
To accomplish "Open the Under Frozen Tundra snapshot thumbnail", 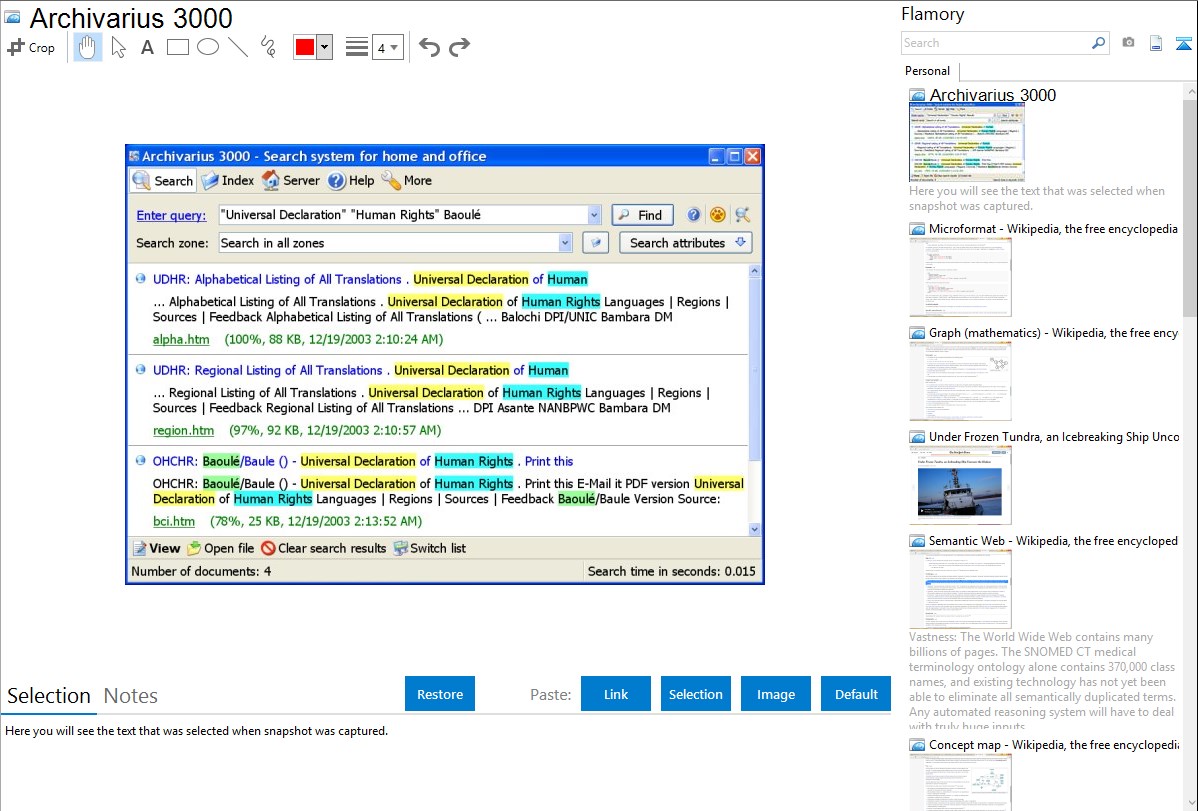I will [960, 484].
